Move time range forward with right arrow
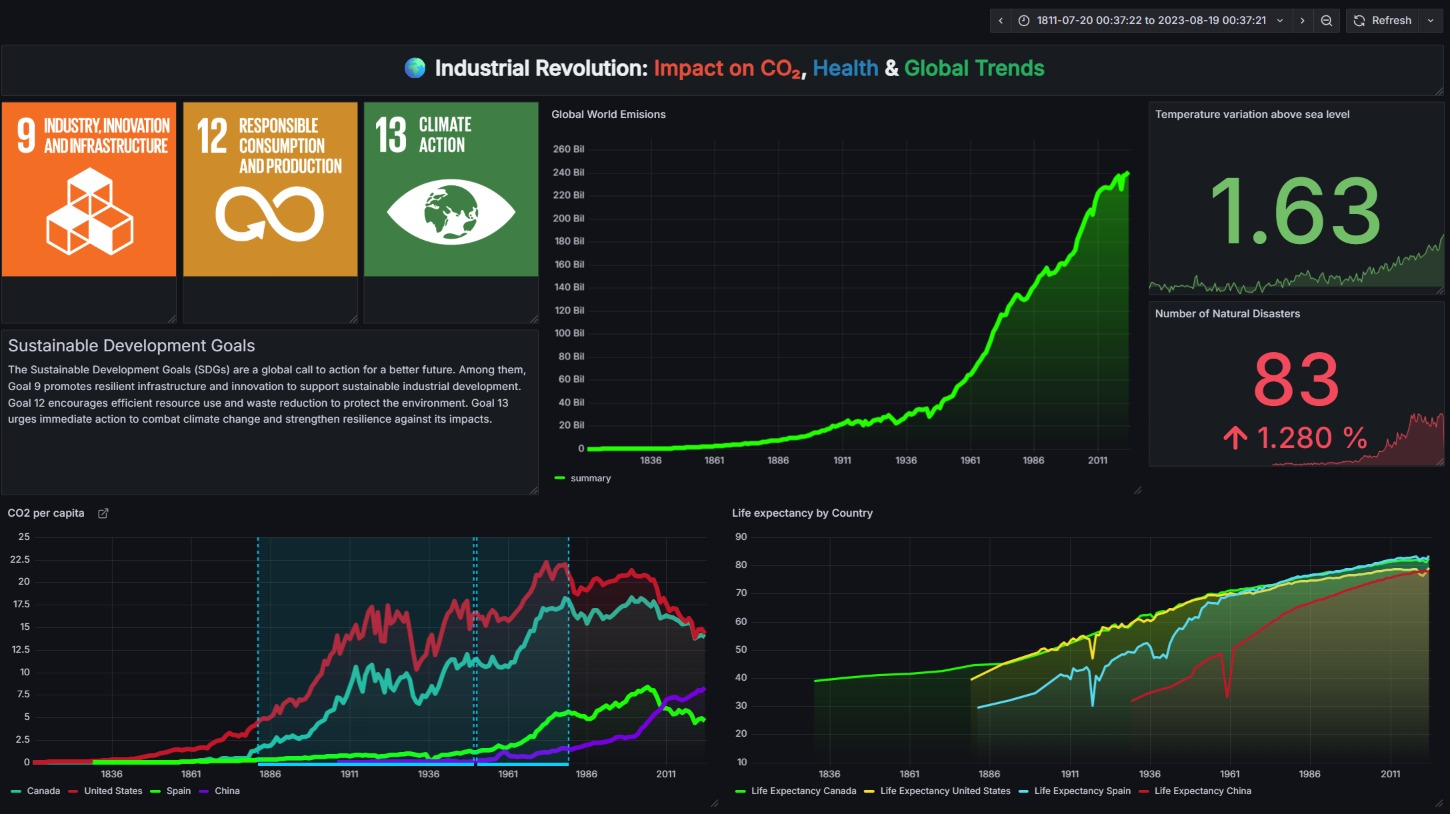Image resolution: width=1450 pixels, height=814 pixels. (x=1302, y=20)
